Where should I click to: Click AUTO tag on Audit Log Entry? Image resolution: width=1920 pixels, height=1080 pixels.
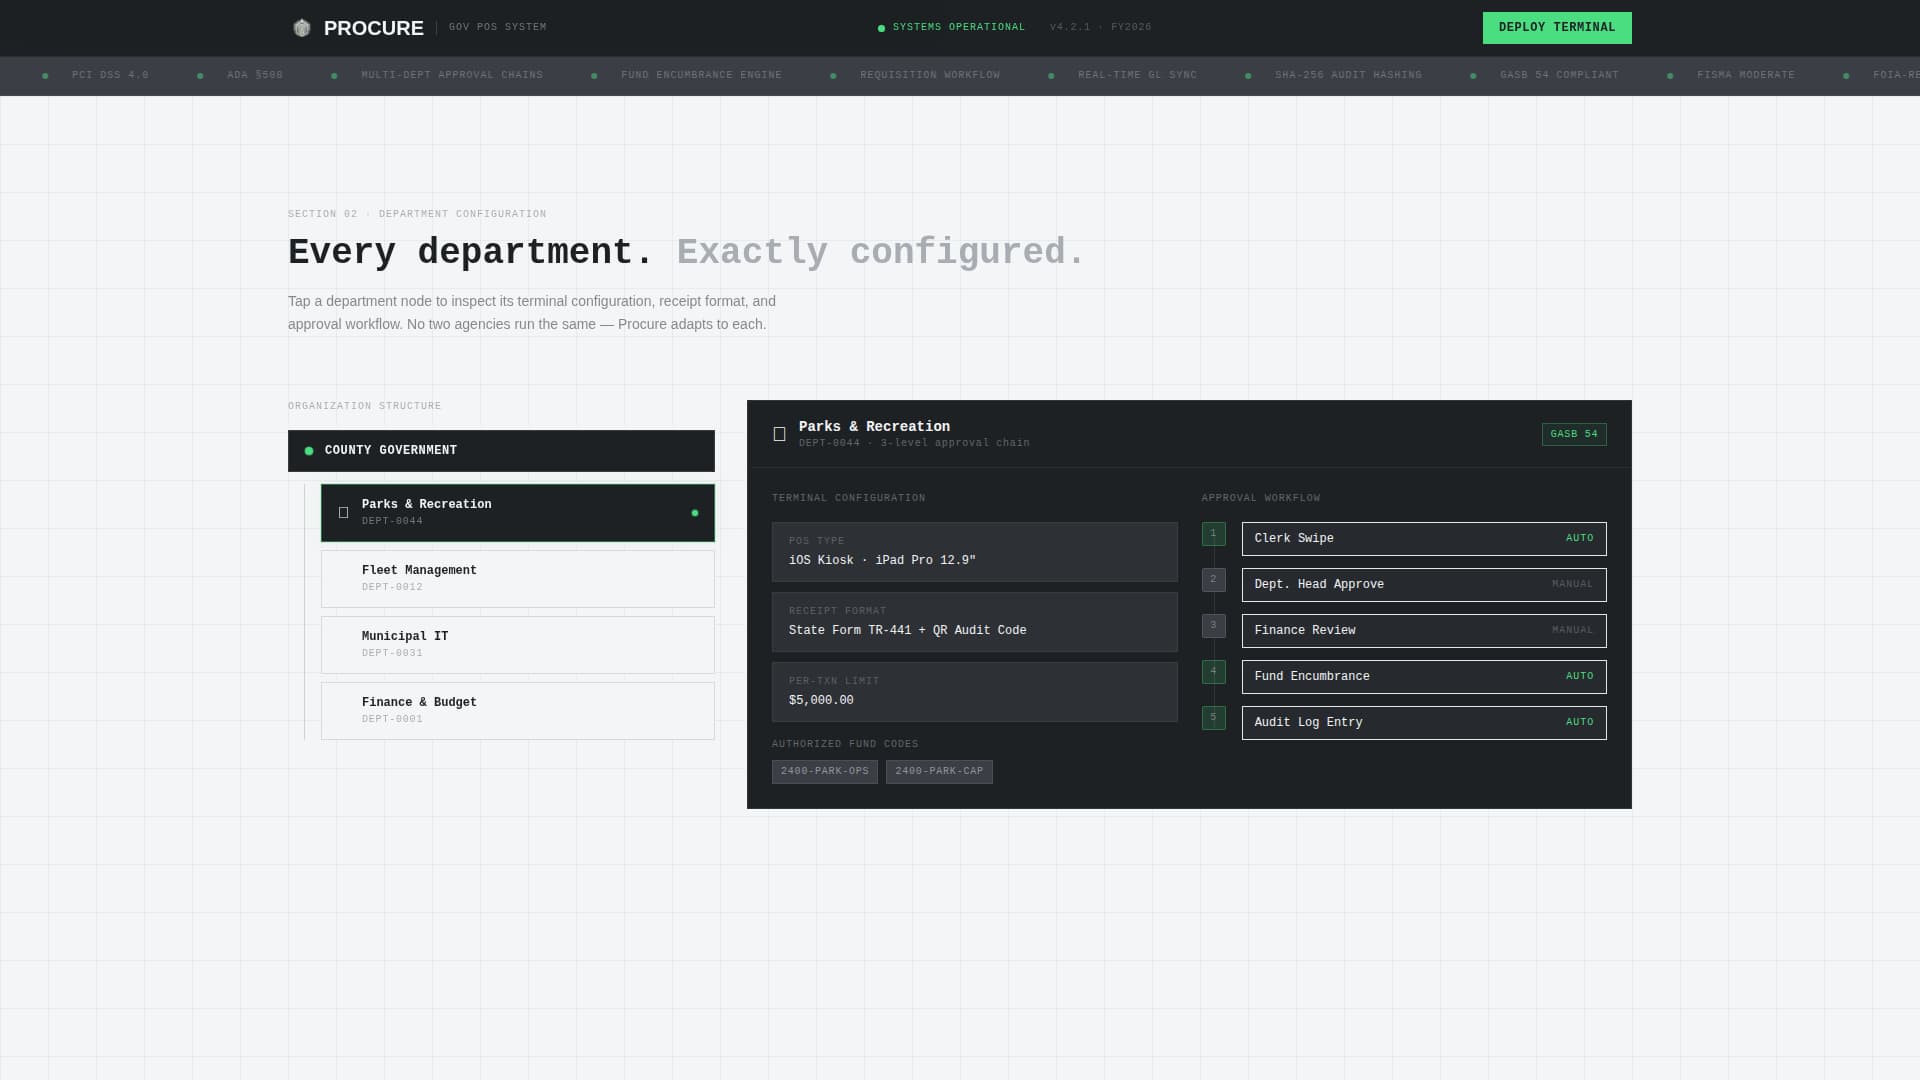pyautogui.click(x=1579, y=723)
